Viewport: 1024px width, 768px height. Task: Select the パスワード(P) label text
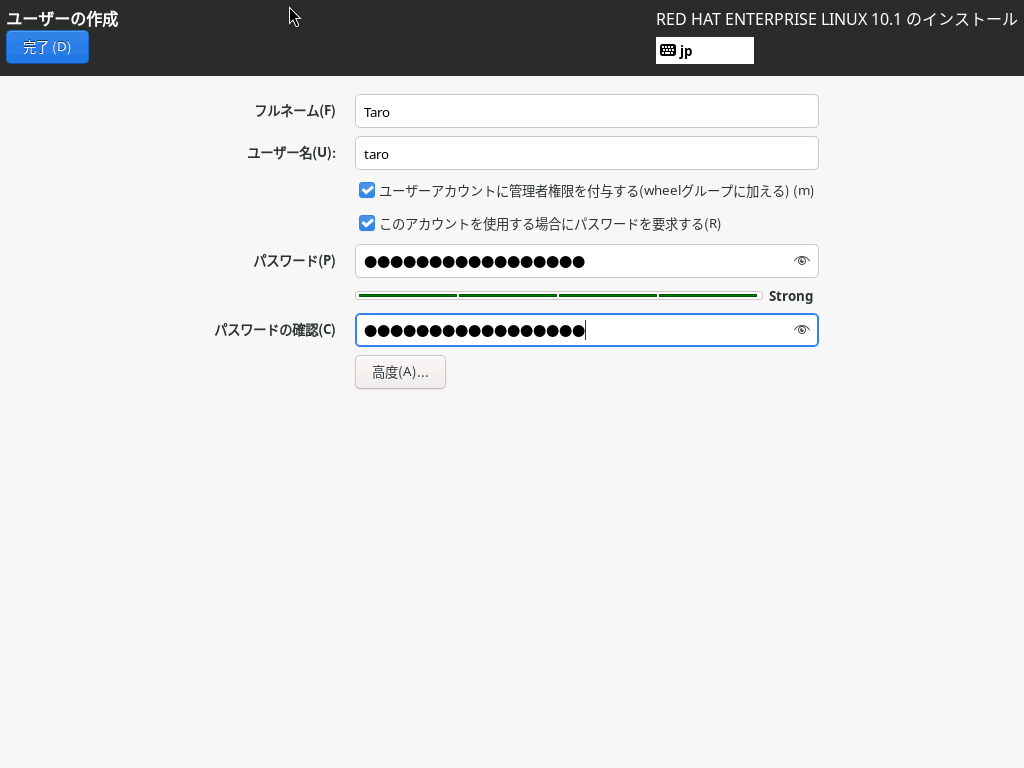coord(294,261)
